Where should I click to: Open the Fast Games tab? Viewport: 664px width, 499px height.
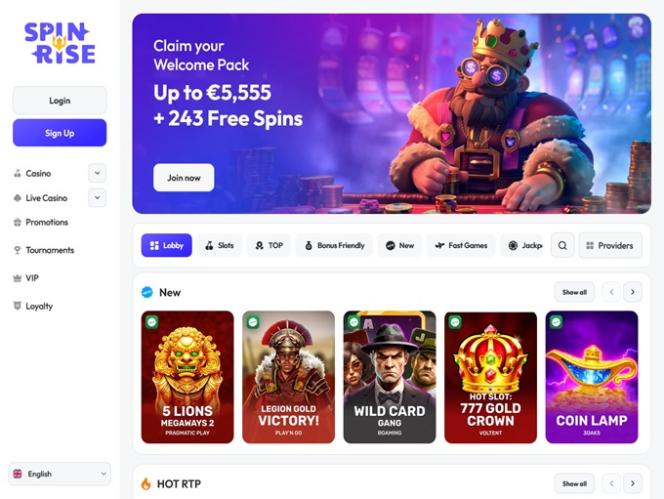[x=461, y=245]
